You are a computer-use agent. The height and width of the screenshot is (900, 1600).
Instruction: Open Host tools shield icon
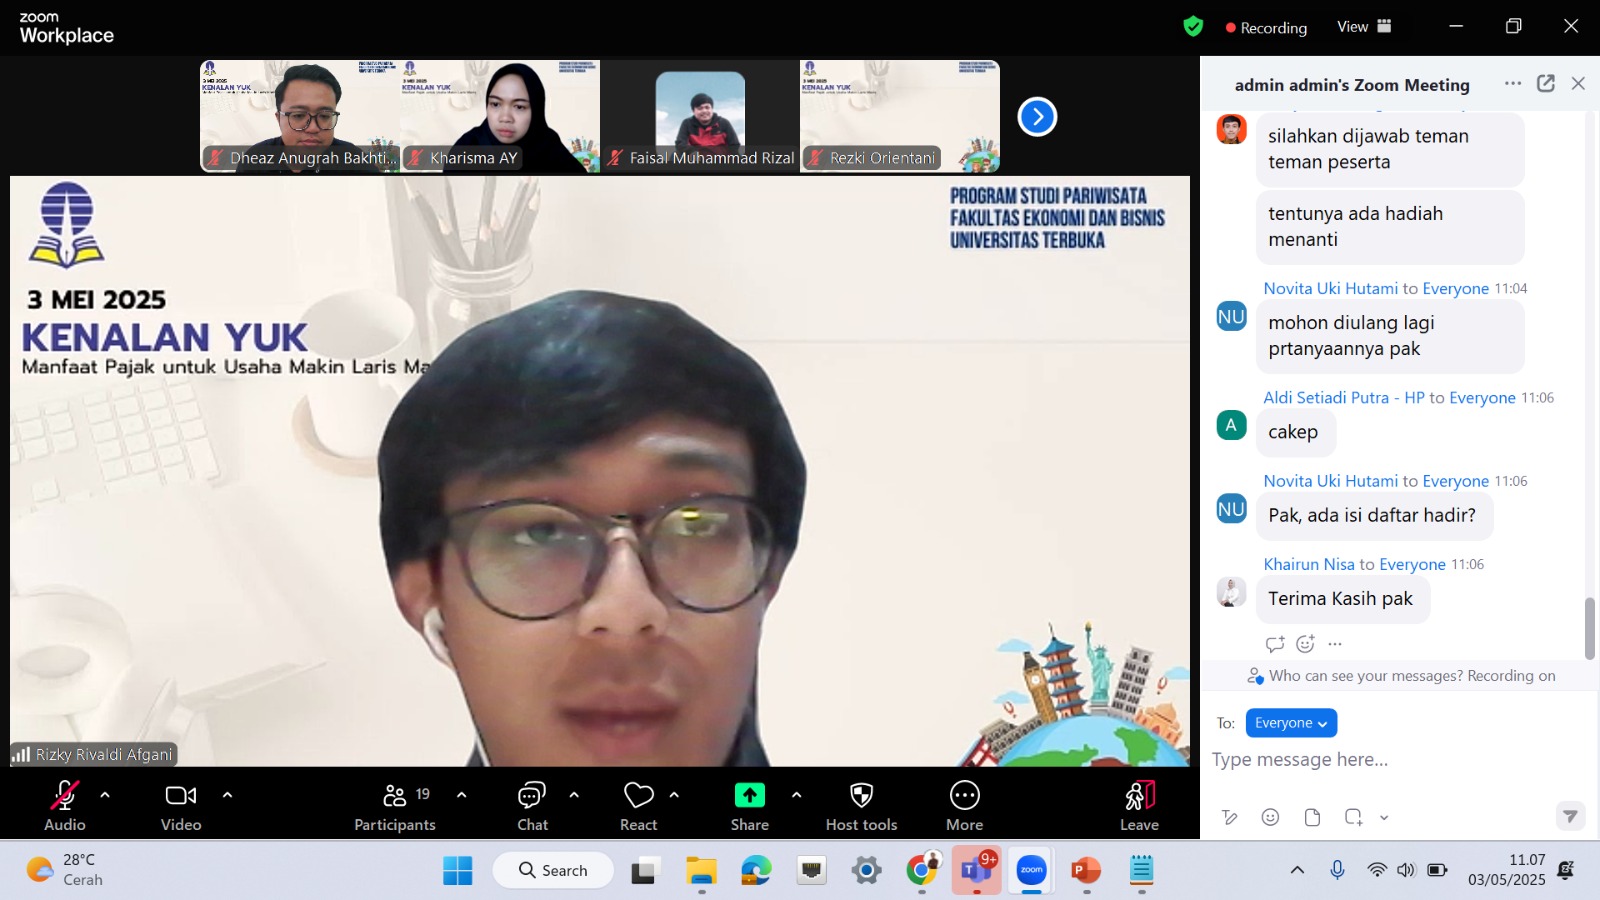pyautogui.click(x=861, y=805)
